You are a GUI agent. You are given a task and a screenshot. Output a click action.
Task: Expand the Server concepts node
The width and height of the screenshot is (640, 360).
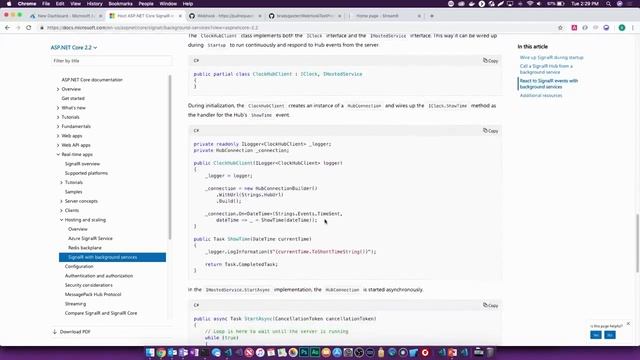click(x=61, y=201)
